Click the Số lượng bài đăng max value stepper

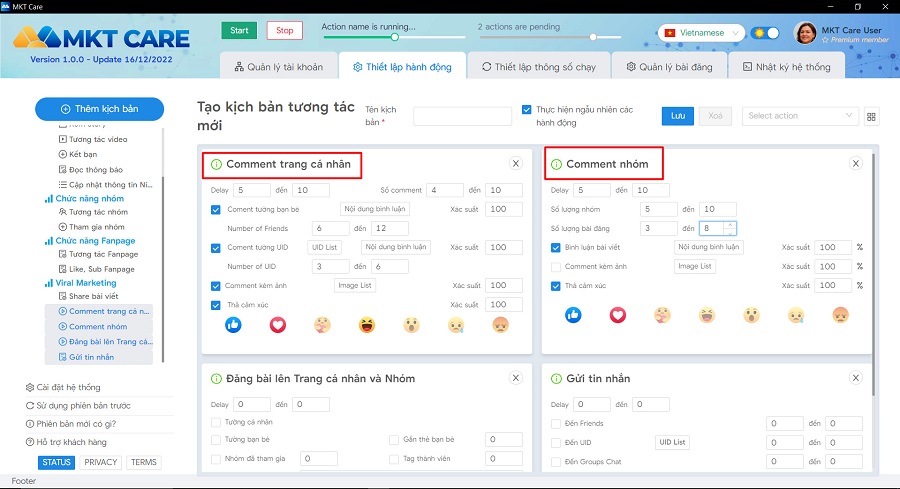tap(730, 228)
